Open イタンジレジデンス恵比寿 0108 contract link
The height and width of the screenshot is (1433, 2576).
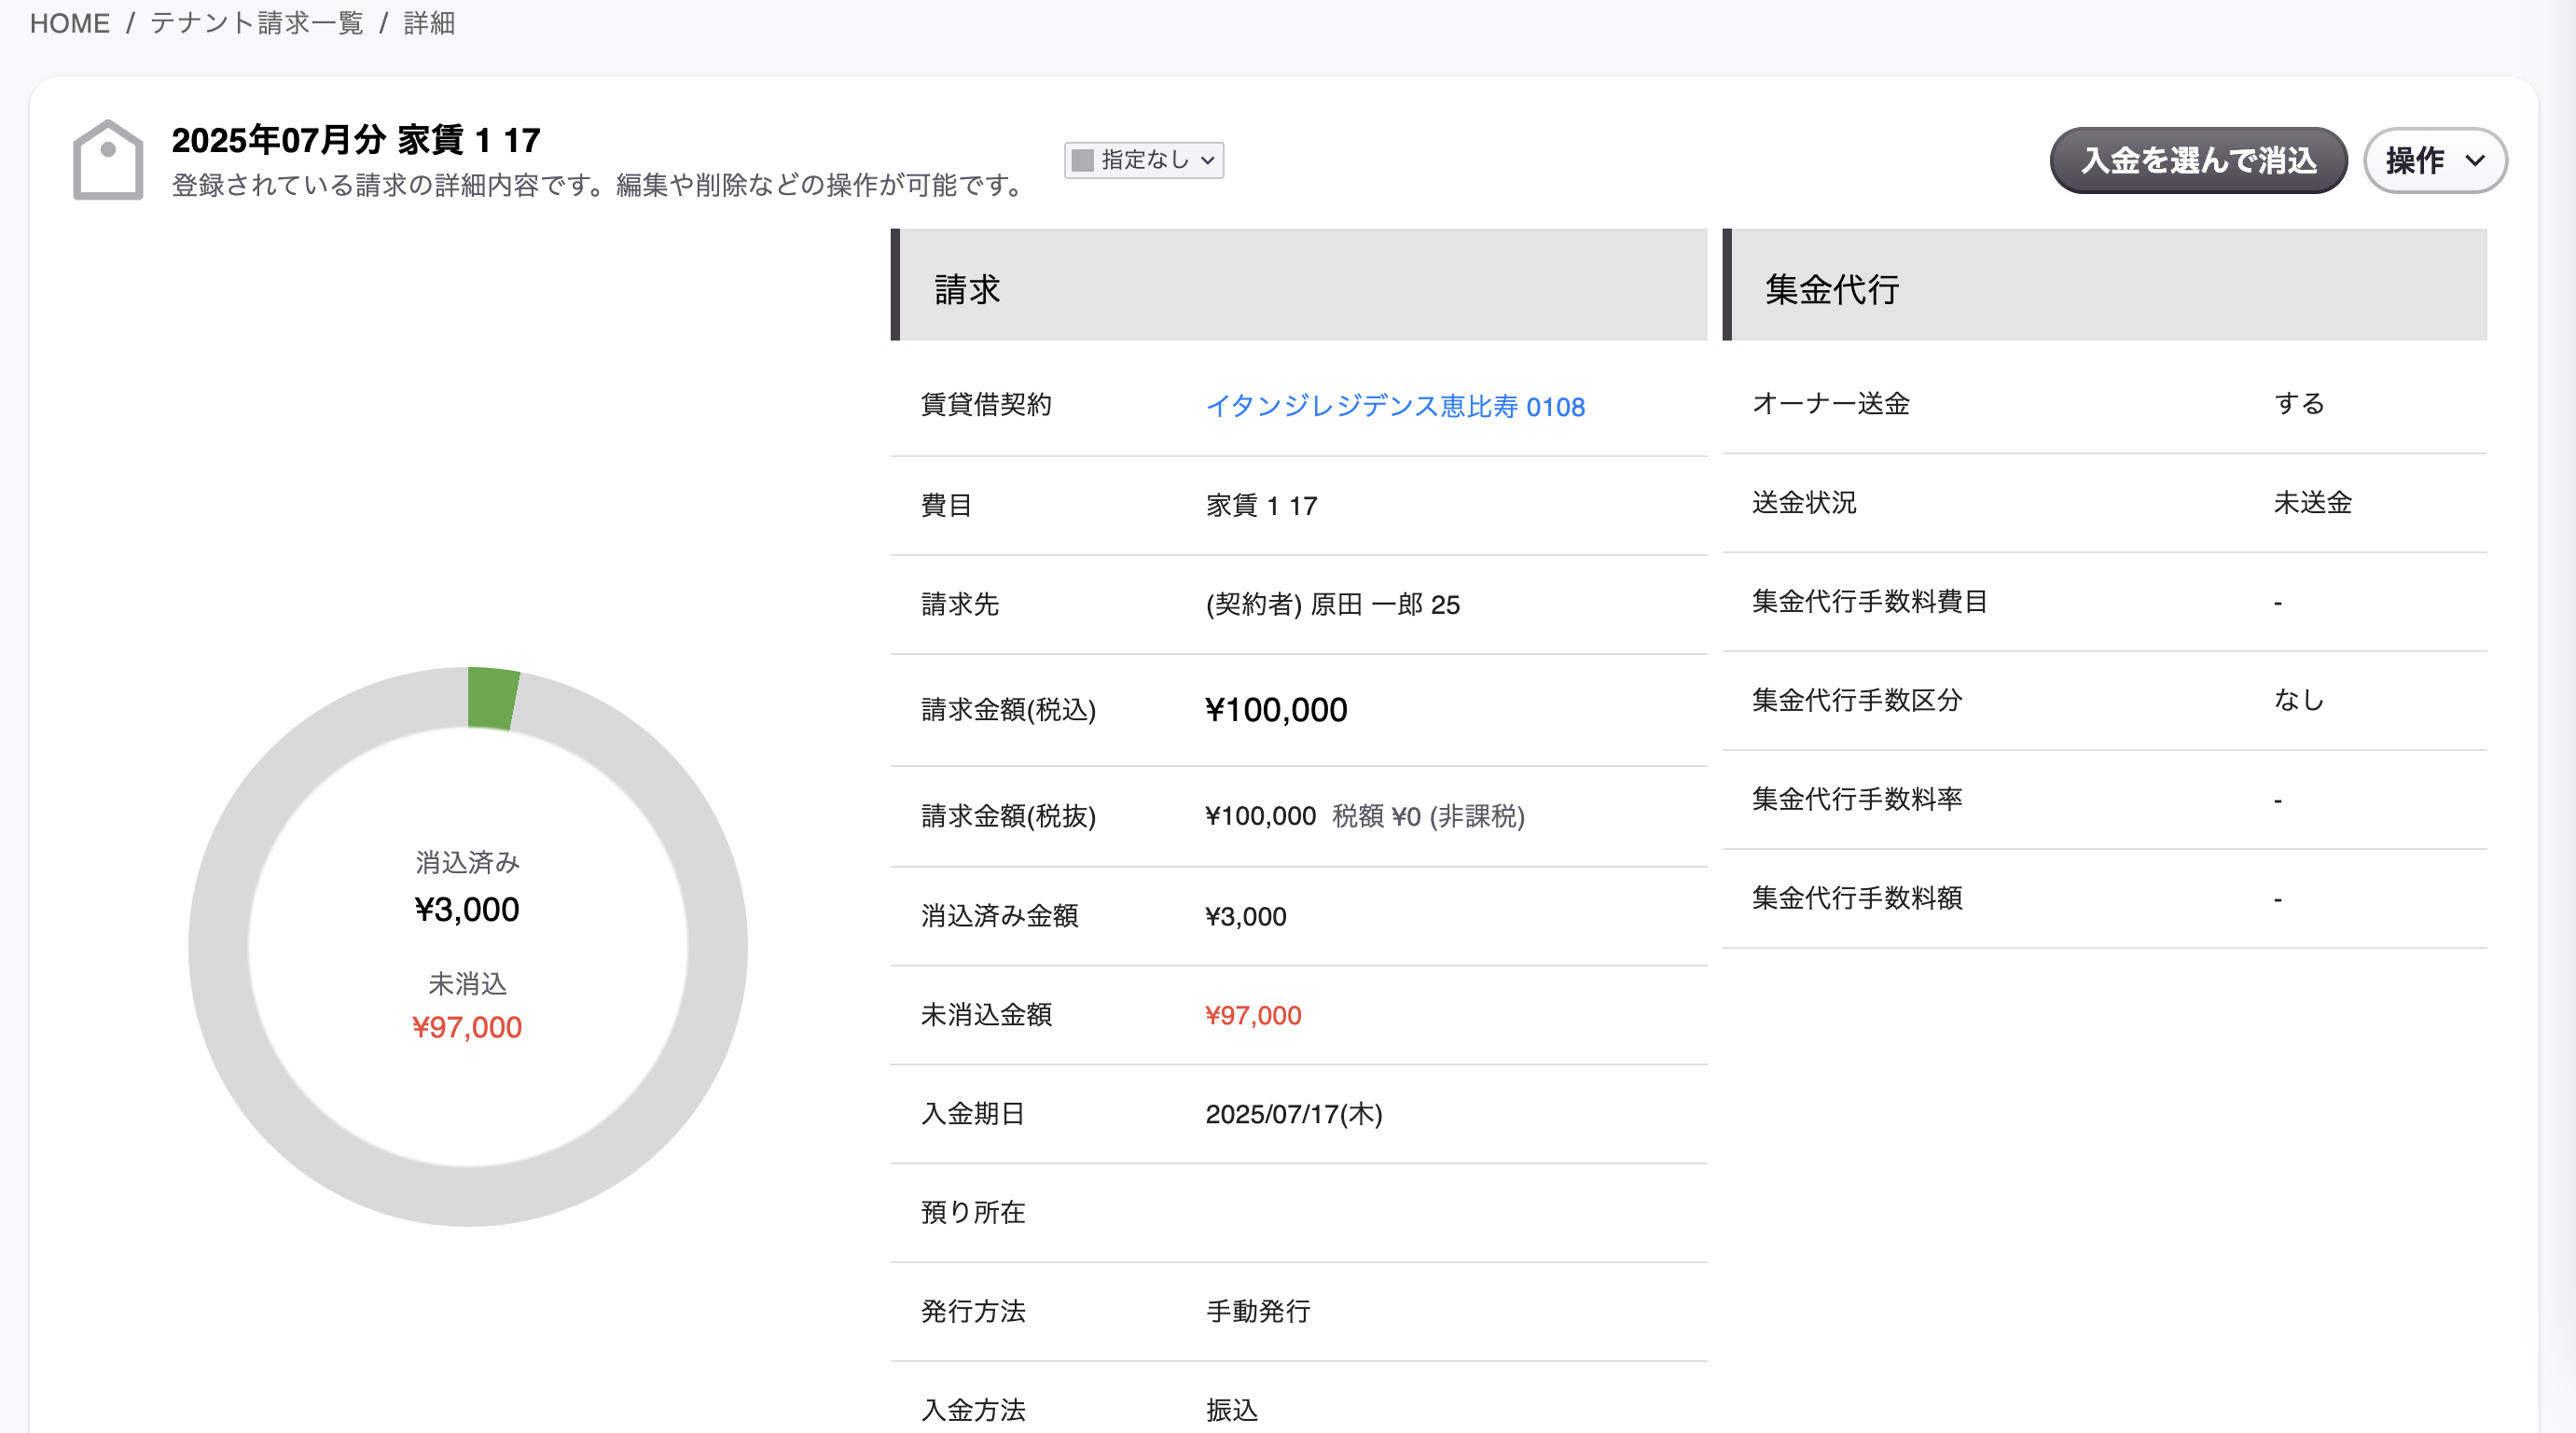coord(1395,406)
